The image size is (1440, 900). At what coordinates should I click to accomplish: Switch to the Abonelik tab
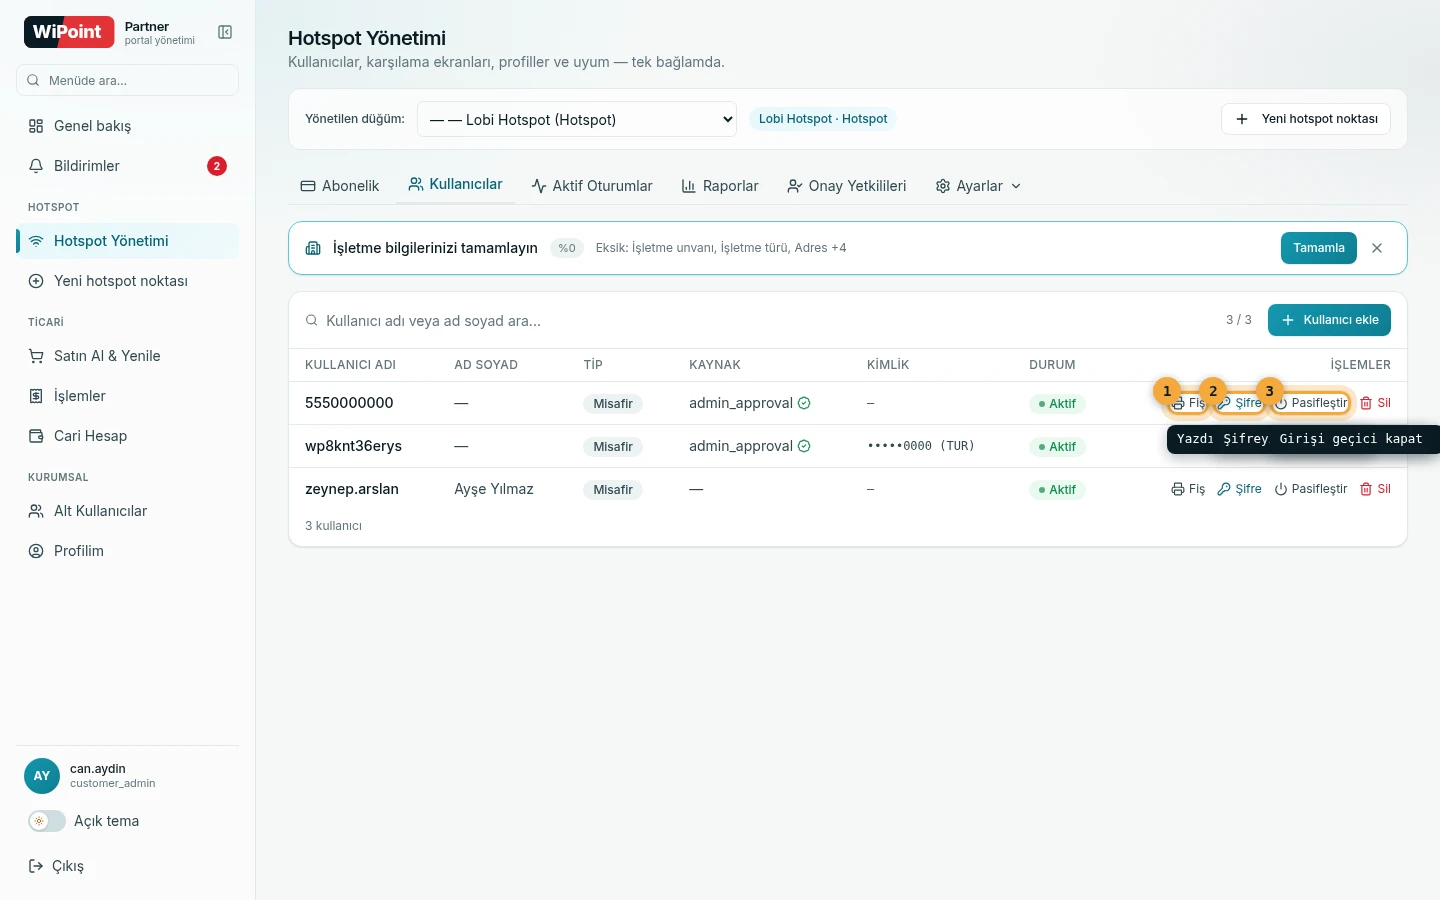(x=340, y=186)
